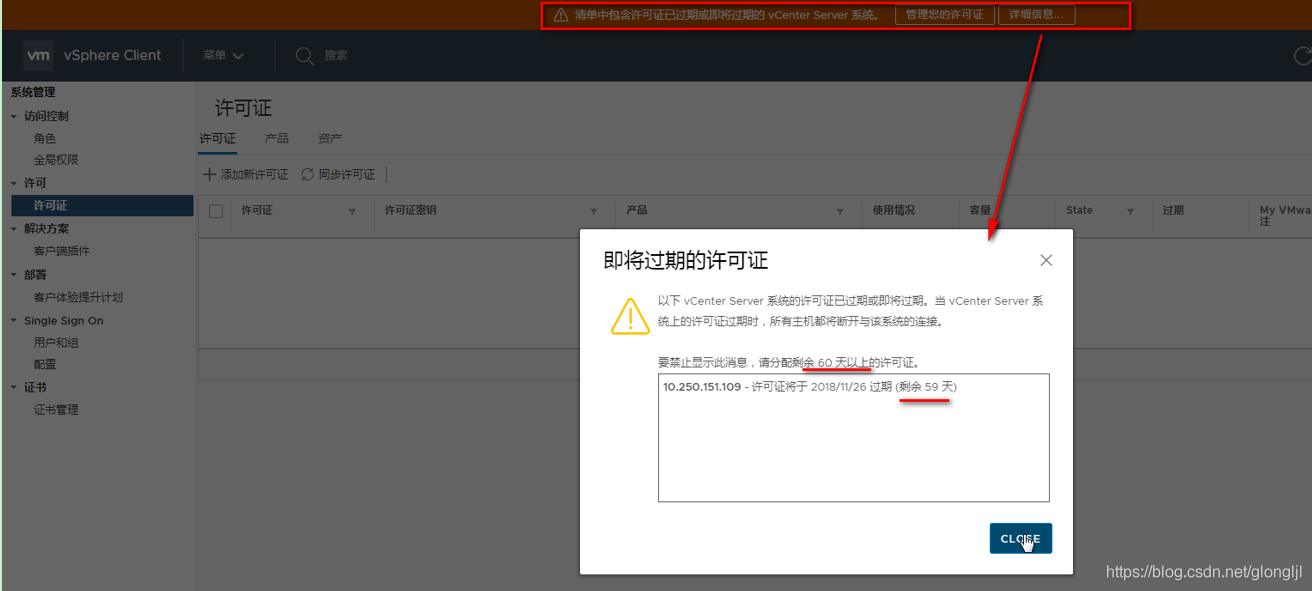Image resolution: width=1312 pixels, height=591 pixels.
Task: Open 客户端插件 in the sidebar
Action: [62, 251]
